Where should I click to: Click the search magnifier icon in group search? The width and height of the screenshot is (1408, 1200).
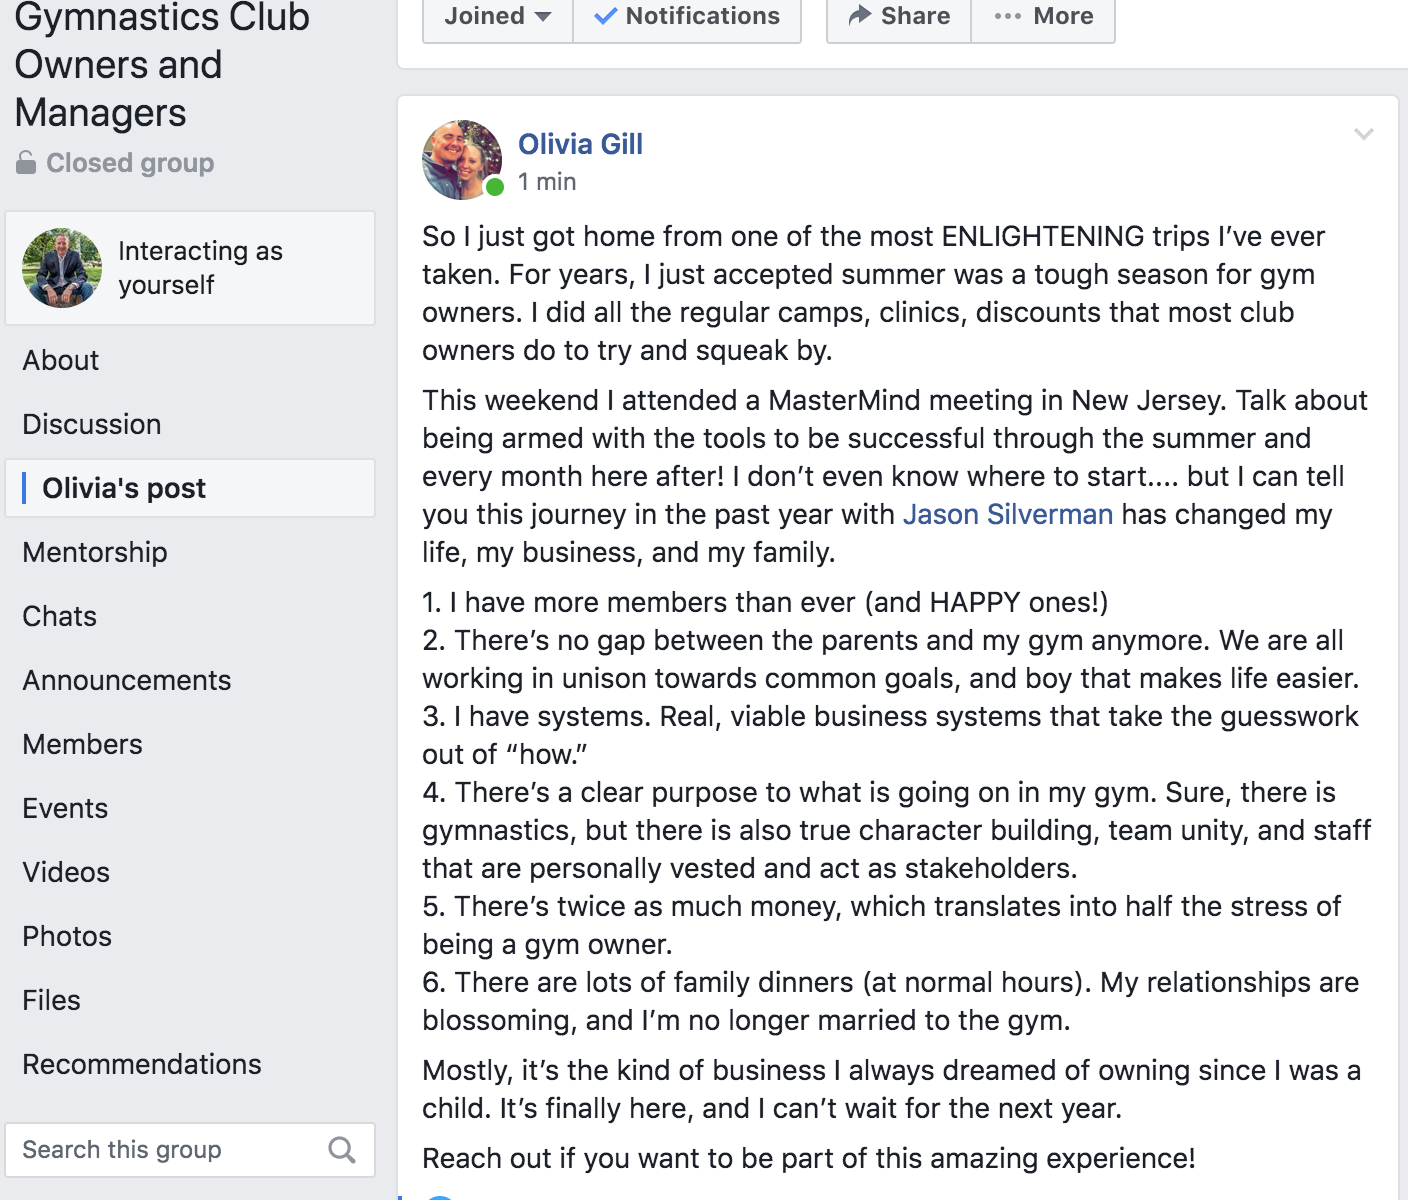coord(342,1150)
